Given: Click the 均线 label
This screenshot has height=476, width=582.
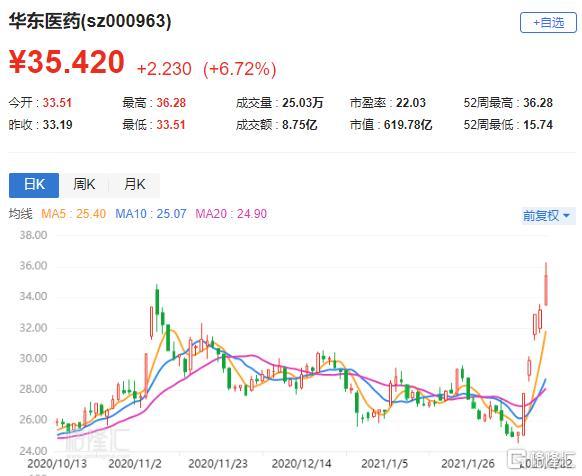Looking at the screenshot, I should click(20, 214).
